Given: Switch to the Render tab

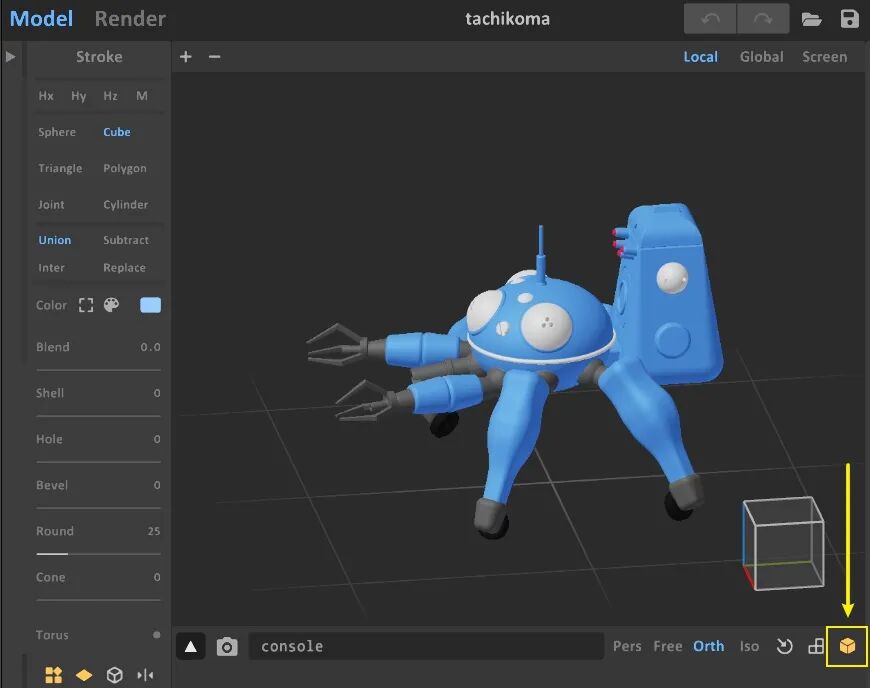Looking at the screenshot, I should [x=130, y=19].
